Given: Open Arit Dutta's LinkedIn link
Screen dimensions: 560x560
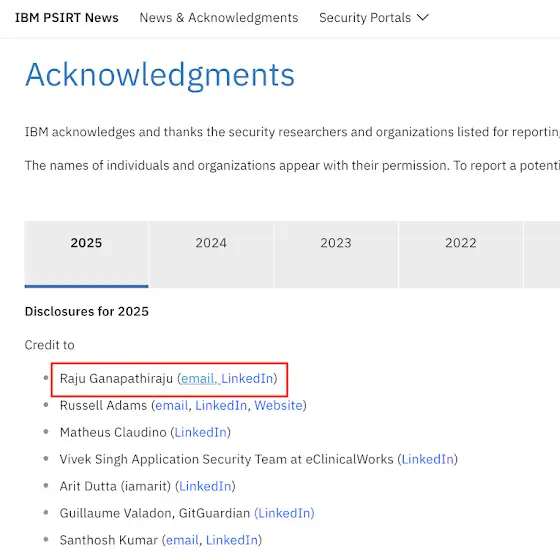Looking at the screenshot, I should pyautogui.click(x=205, y=486).
